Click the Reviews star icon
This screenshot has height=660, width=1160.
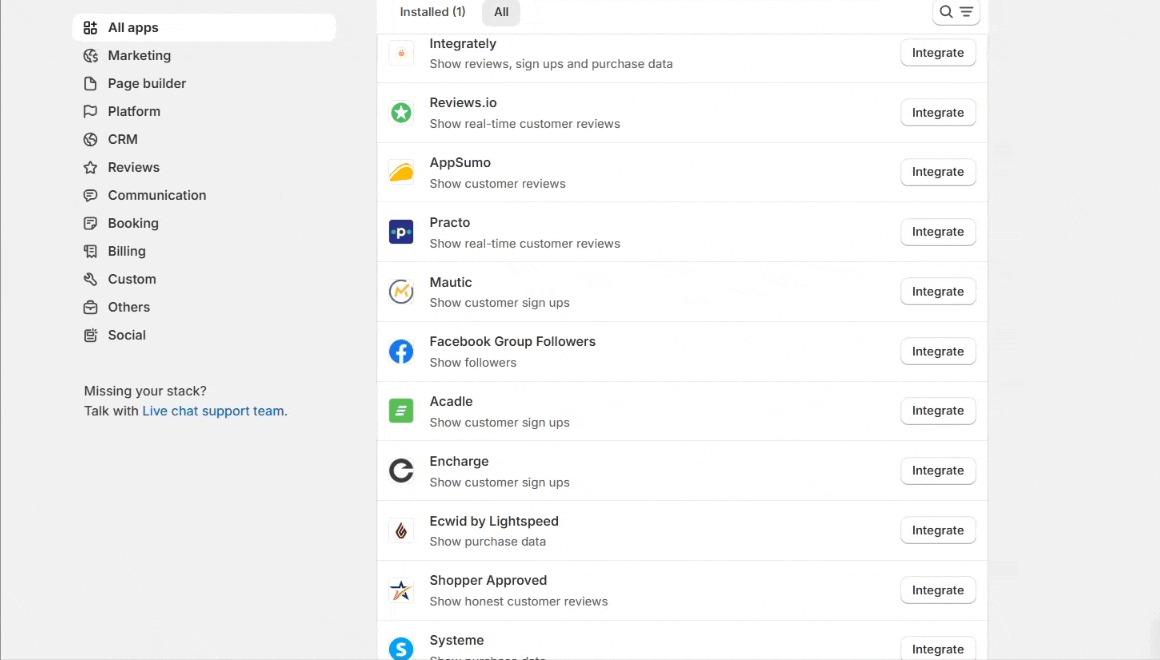click(90, 167)
